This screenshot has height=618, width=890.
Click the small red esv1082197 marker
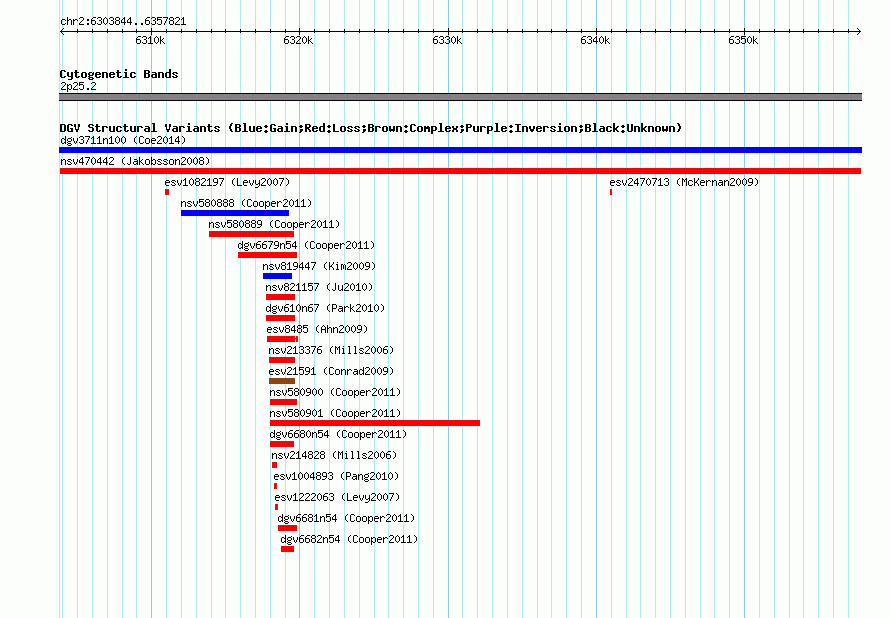167,192
